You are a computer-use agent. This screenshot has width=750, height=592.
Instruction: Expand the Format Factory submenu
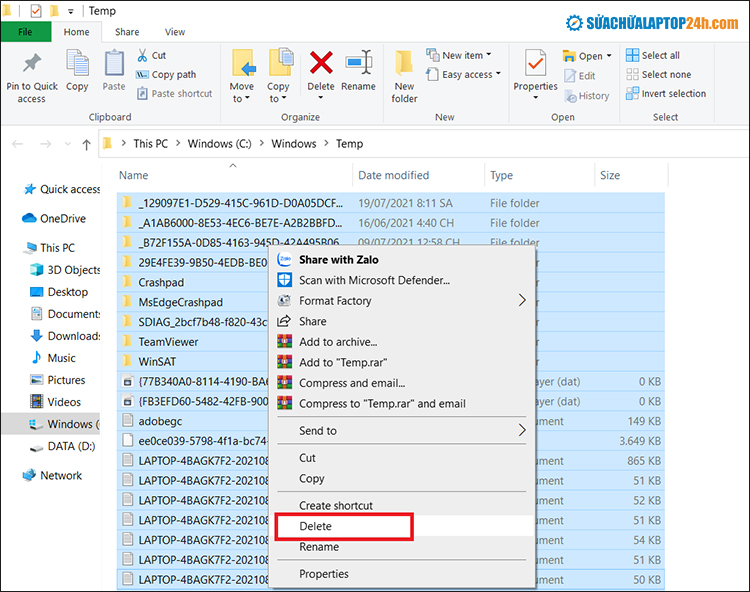402,301
